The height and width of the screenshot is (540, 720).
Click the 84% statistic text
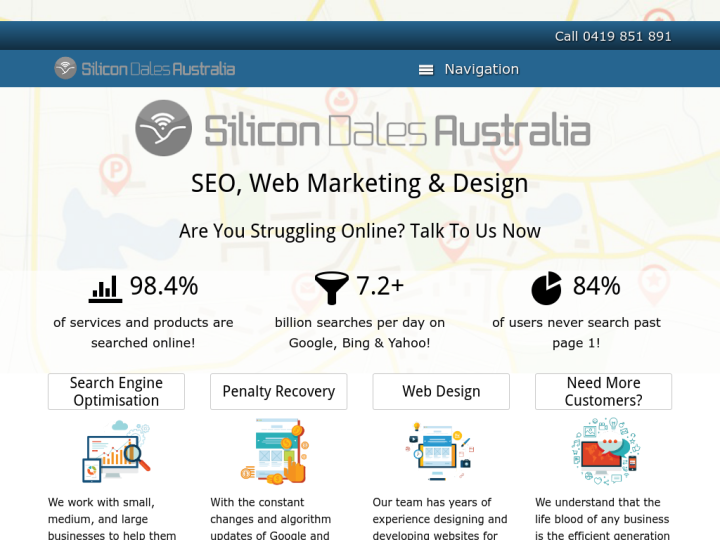coord(596,286)
